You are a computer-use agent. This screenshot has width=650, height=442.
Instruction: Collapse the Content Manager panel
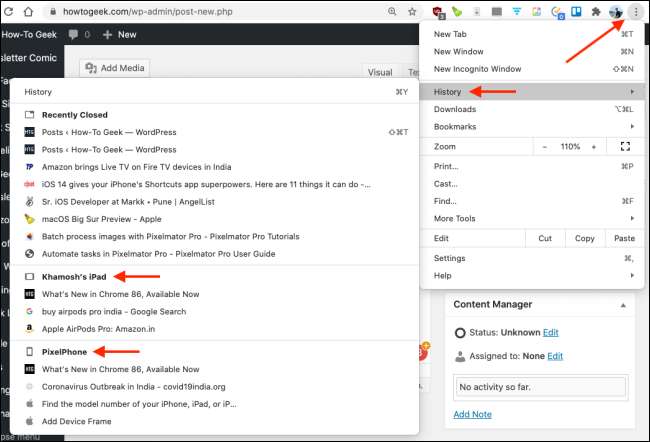point(623,304)
